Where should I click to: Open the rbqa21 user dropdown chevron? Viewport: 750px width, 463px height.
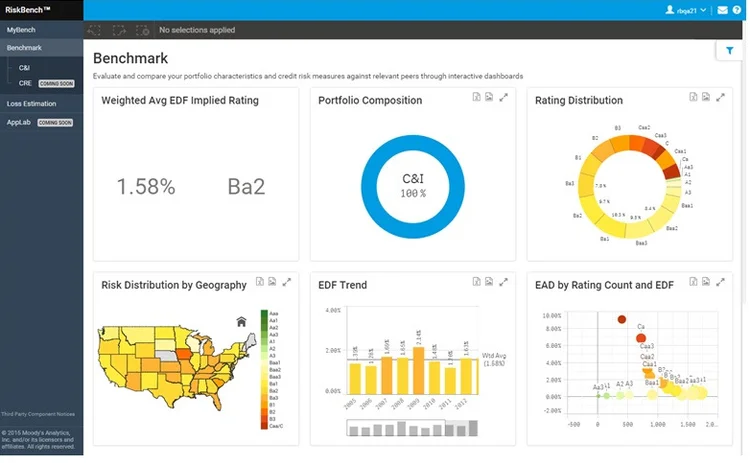tap(703, 10)
